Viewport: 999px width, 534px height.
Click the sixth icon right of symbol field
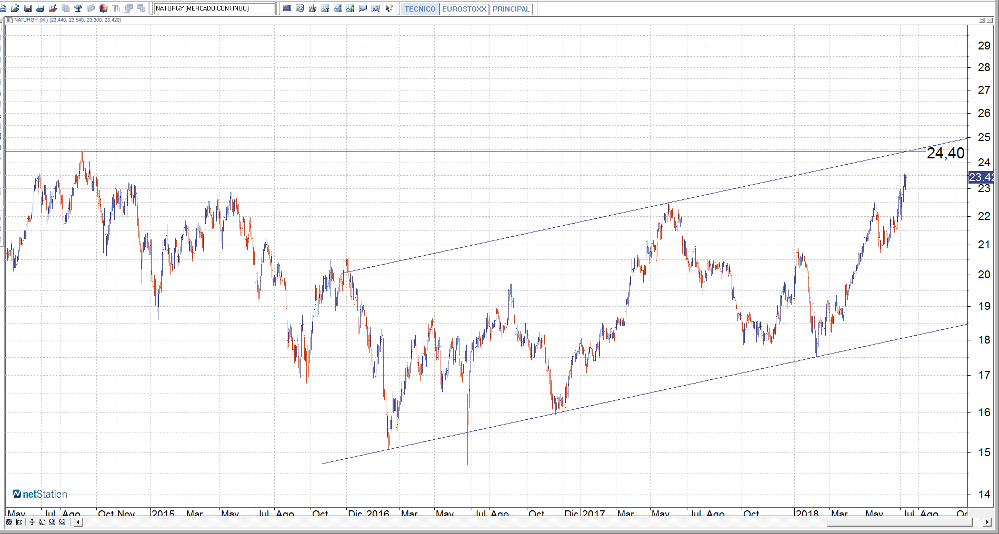click(x=350, y=8)
